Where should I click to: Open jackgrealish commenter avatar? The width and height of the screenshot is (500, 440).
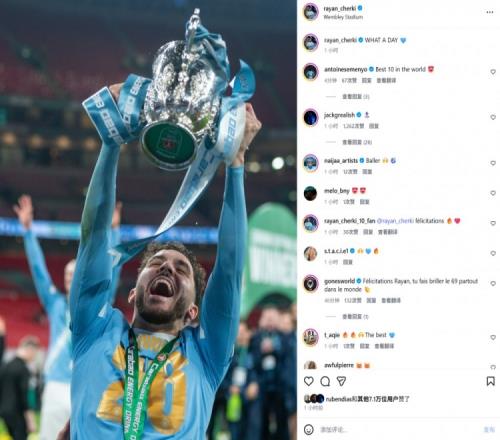pos(311,117)
